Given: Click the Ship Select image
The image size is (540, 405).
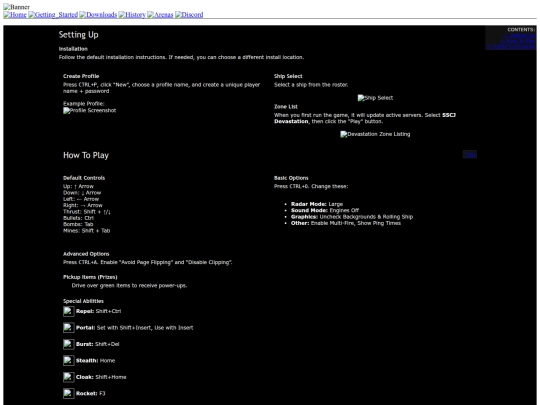Looking at the screenshot, I should click(375, 98).
